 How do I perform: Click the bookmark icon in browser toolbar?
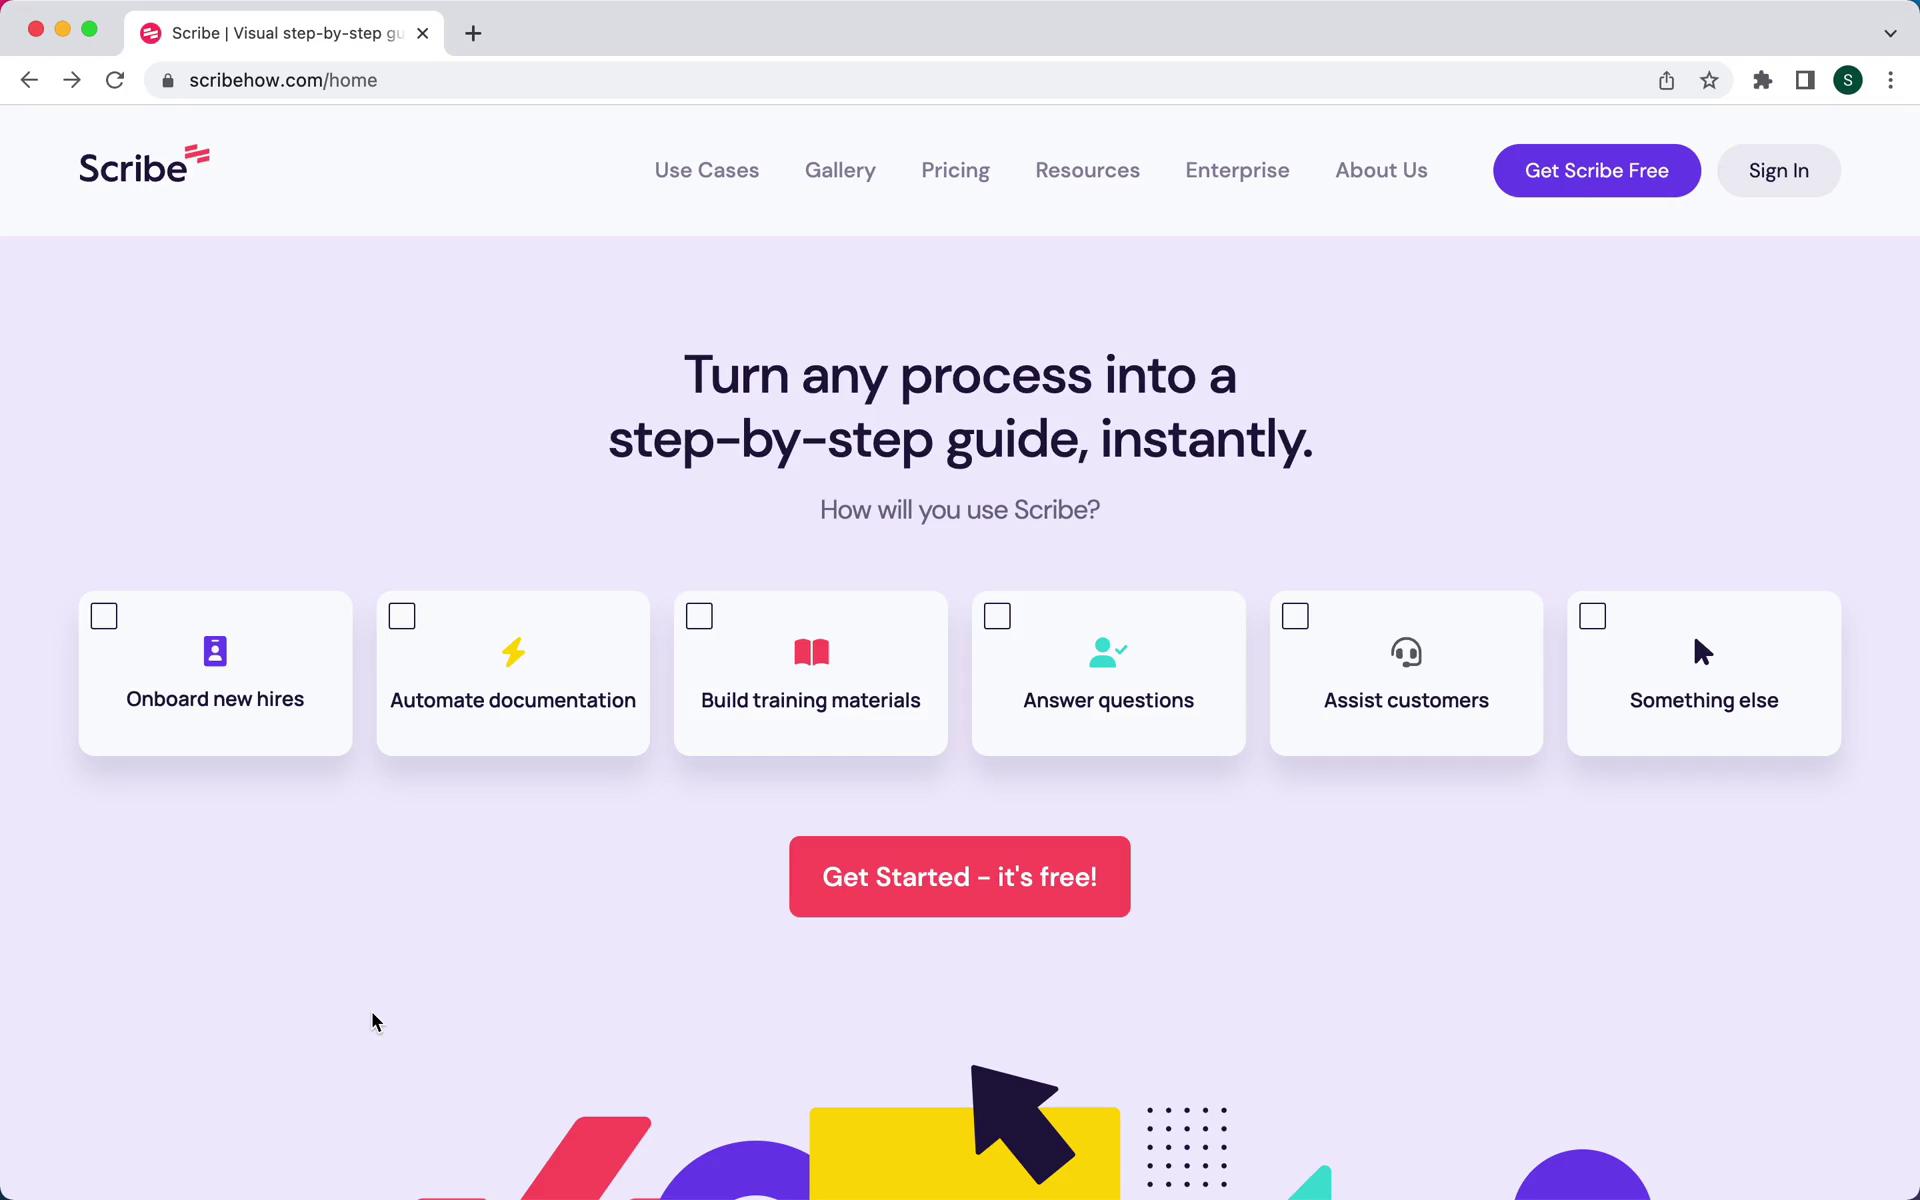(x=1710, y=80)
